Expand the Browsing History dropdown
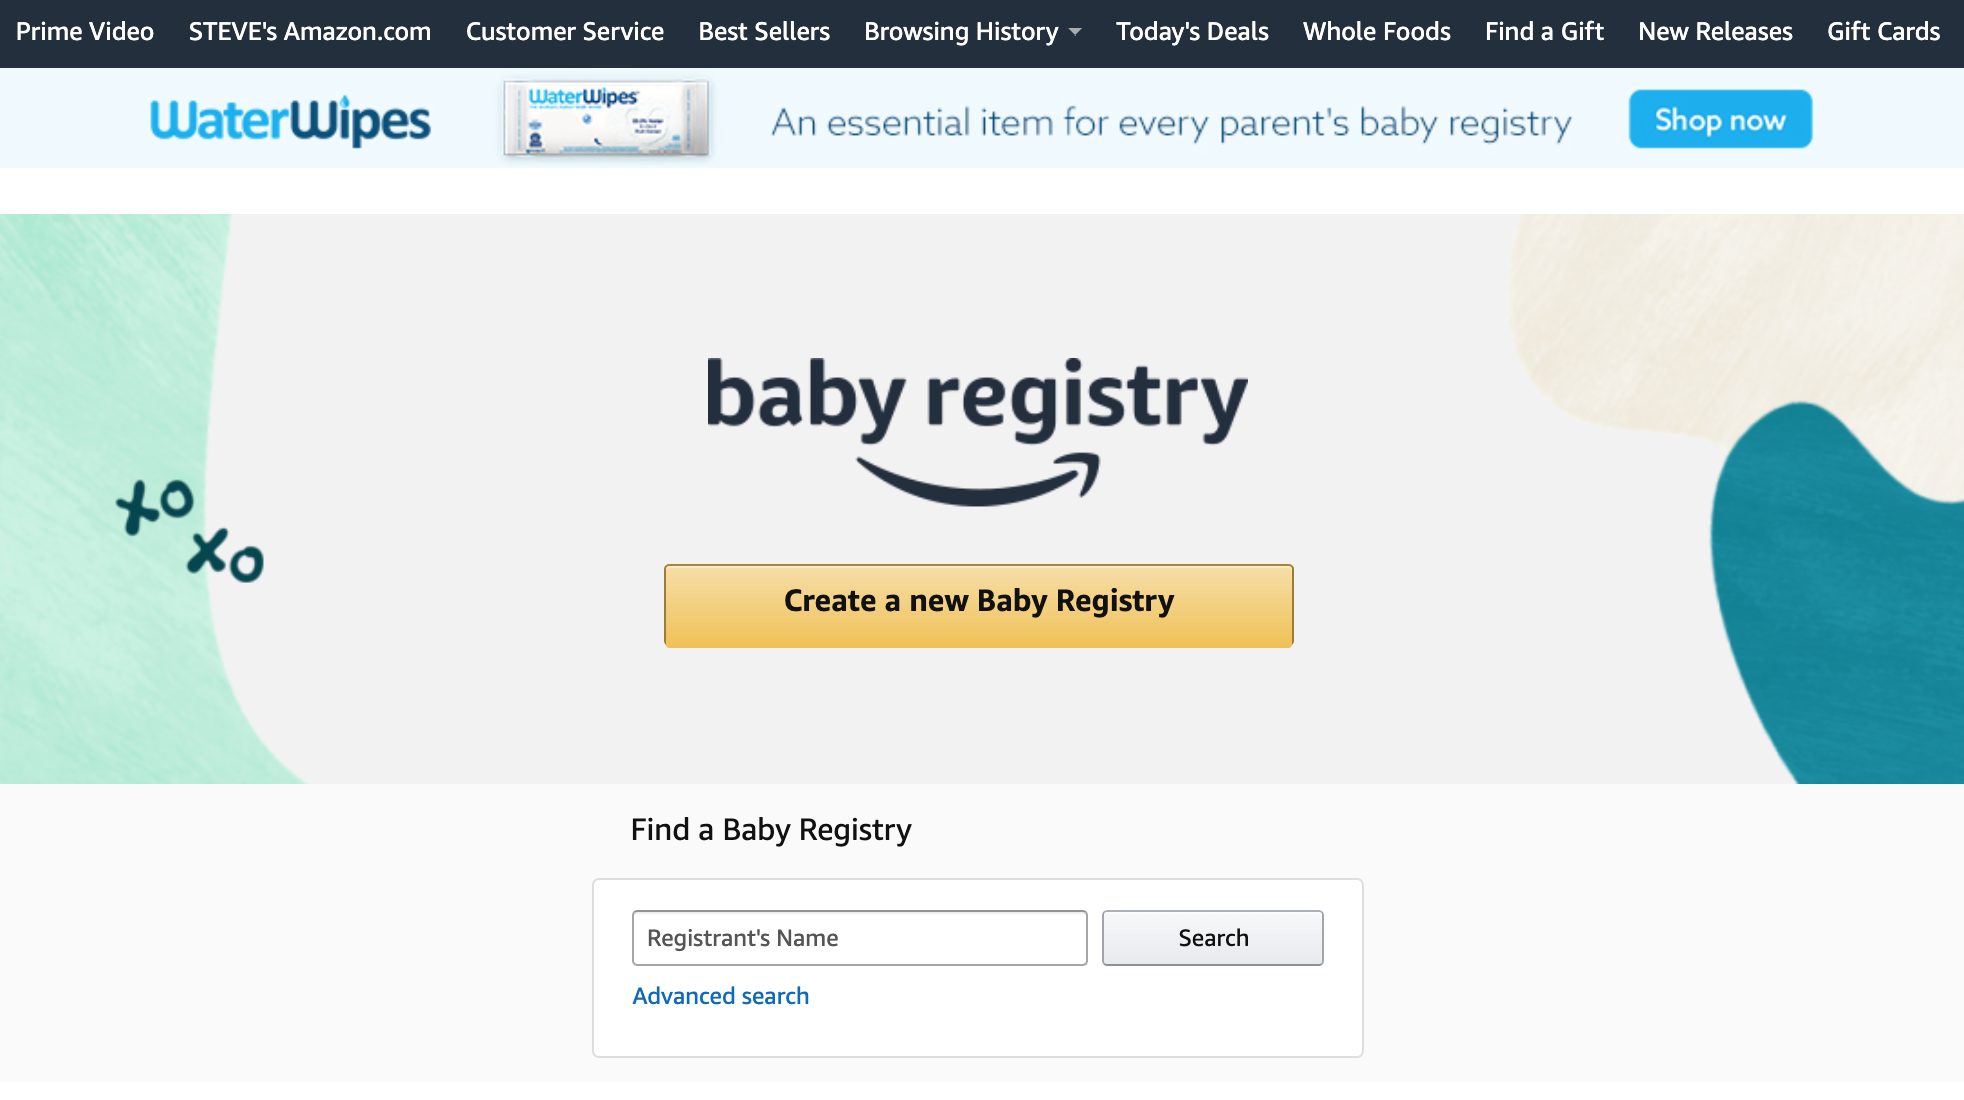Screen dimensions: 1964x1100 point(962,31)
